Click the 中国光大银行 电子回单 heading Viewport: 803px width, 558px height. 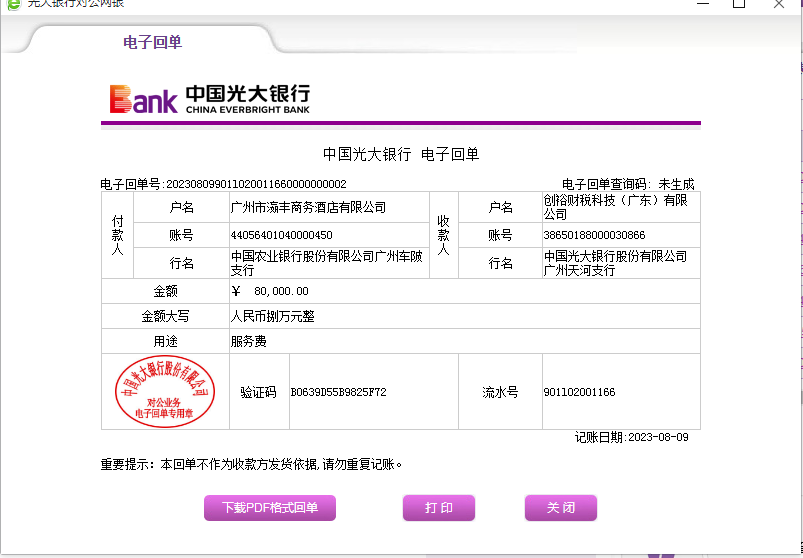401,154
